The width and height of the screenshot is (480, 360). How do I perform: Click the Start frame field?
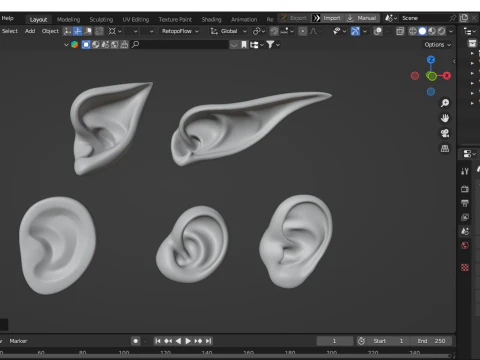pyautogui.click(x=389, y=341)
